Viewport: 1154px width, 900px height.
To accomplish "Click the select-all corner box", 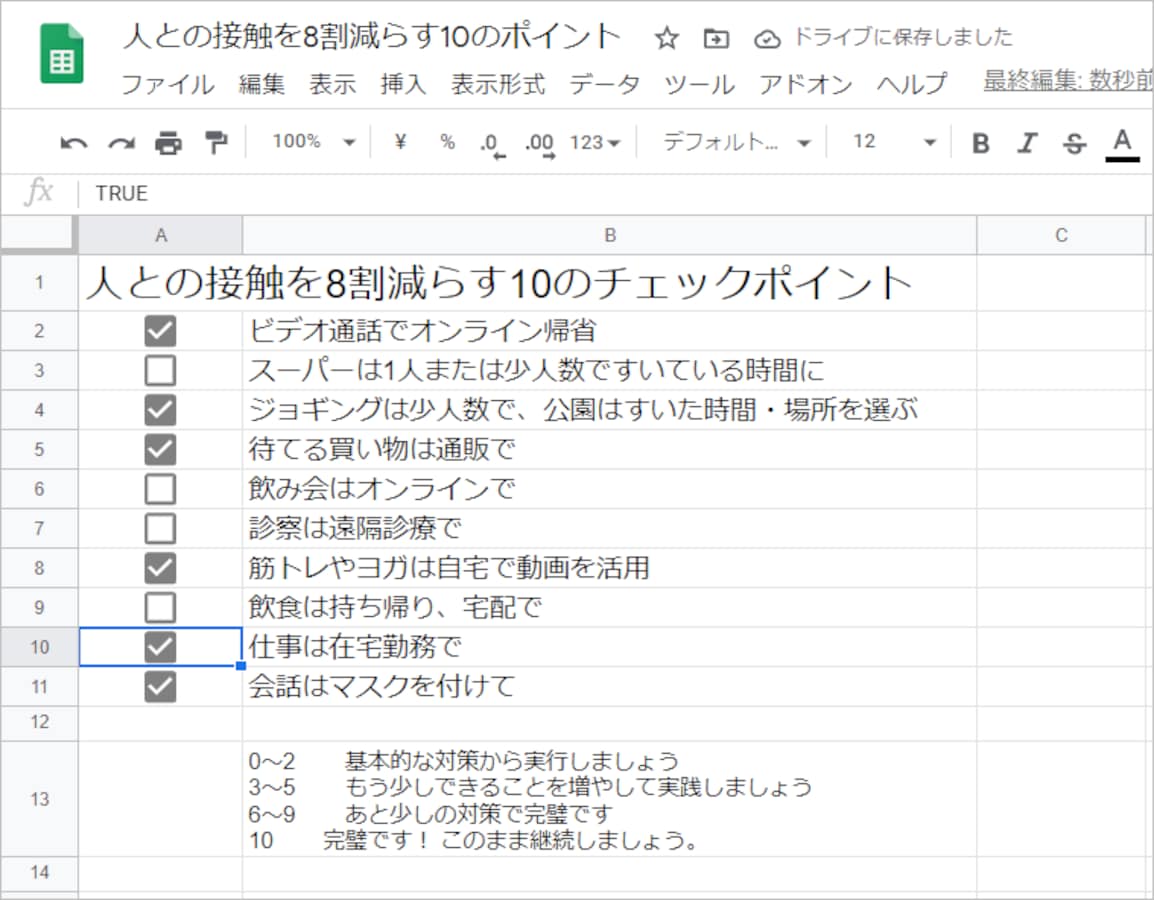I will [39, 235].
